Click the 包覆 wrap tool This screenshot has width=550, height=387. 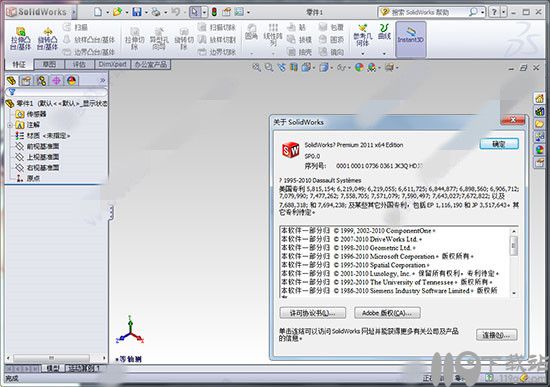pos(331,27)
